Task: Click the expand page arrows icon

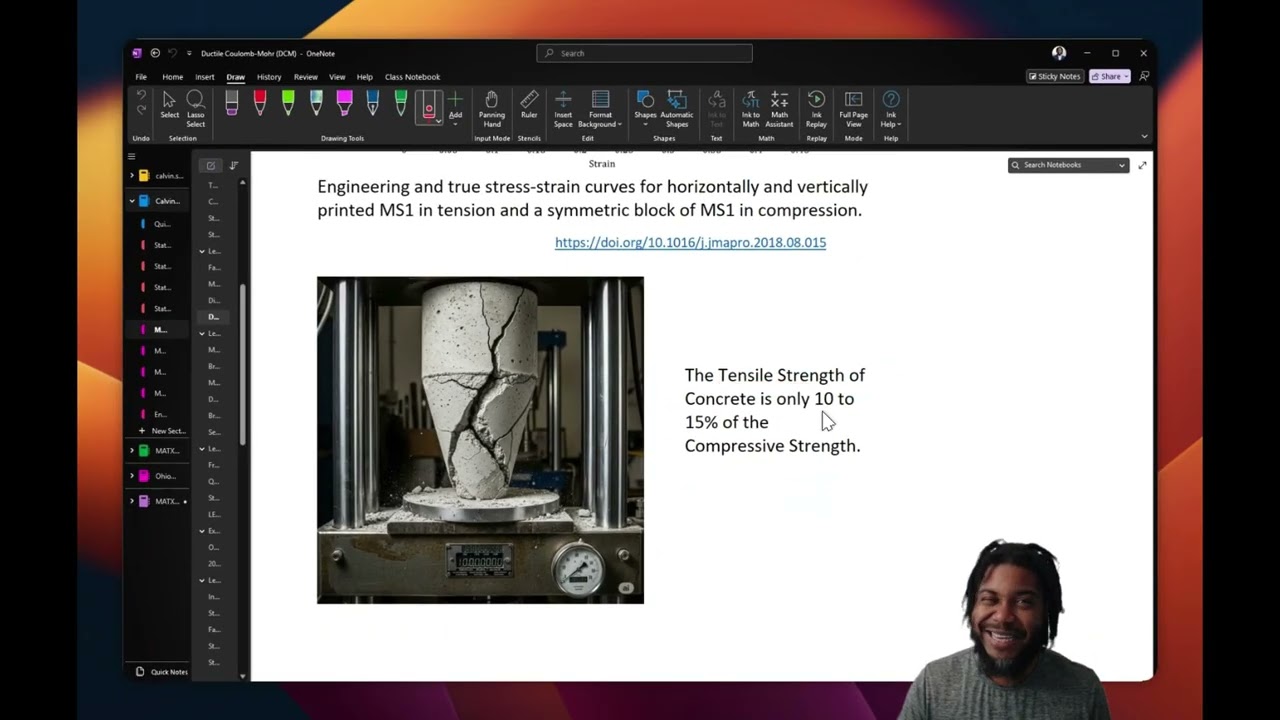Action: tap(1142, 165)
